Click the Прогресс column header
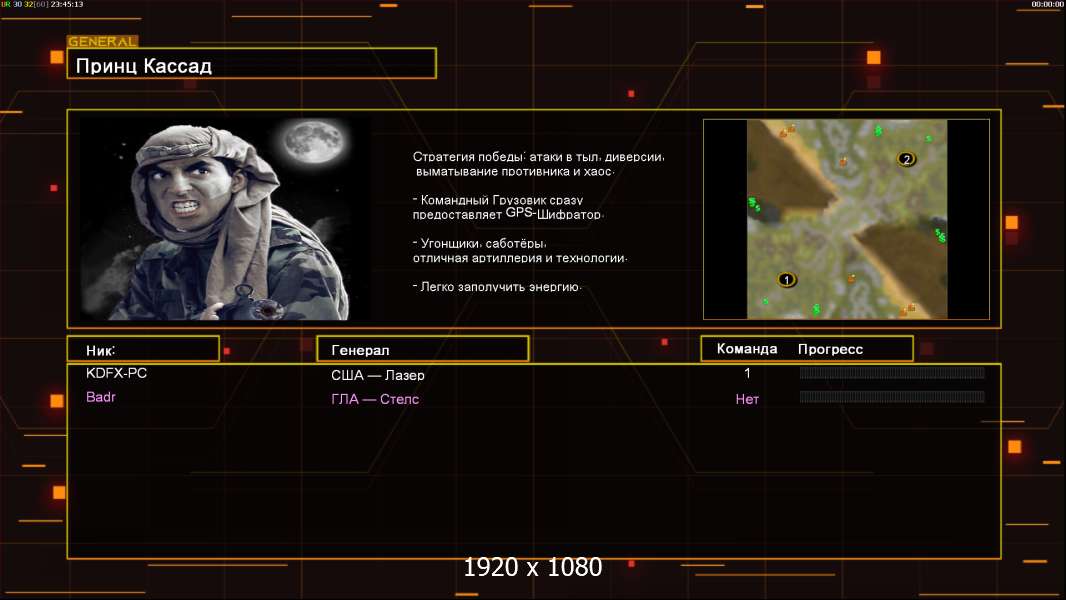This screenshot has height=600, width=1066. (x=830, y=349)
